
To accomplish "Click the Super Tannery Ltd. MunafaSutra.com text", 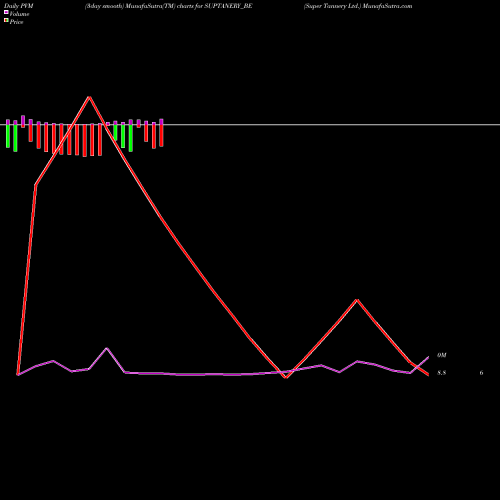I will tap(358, 6).
